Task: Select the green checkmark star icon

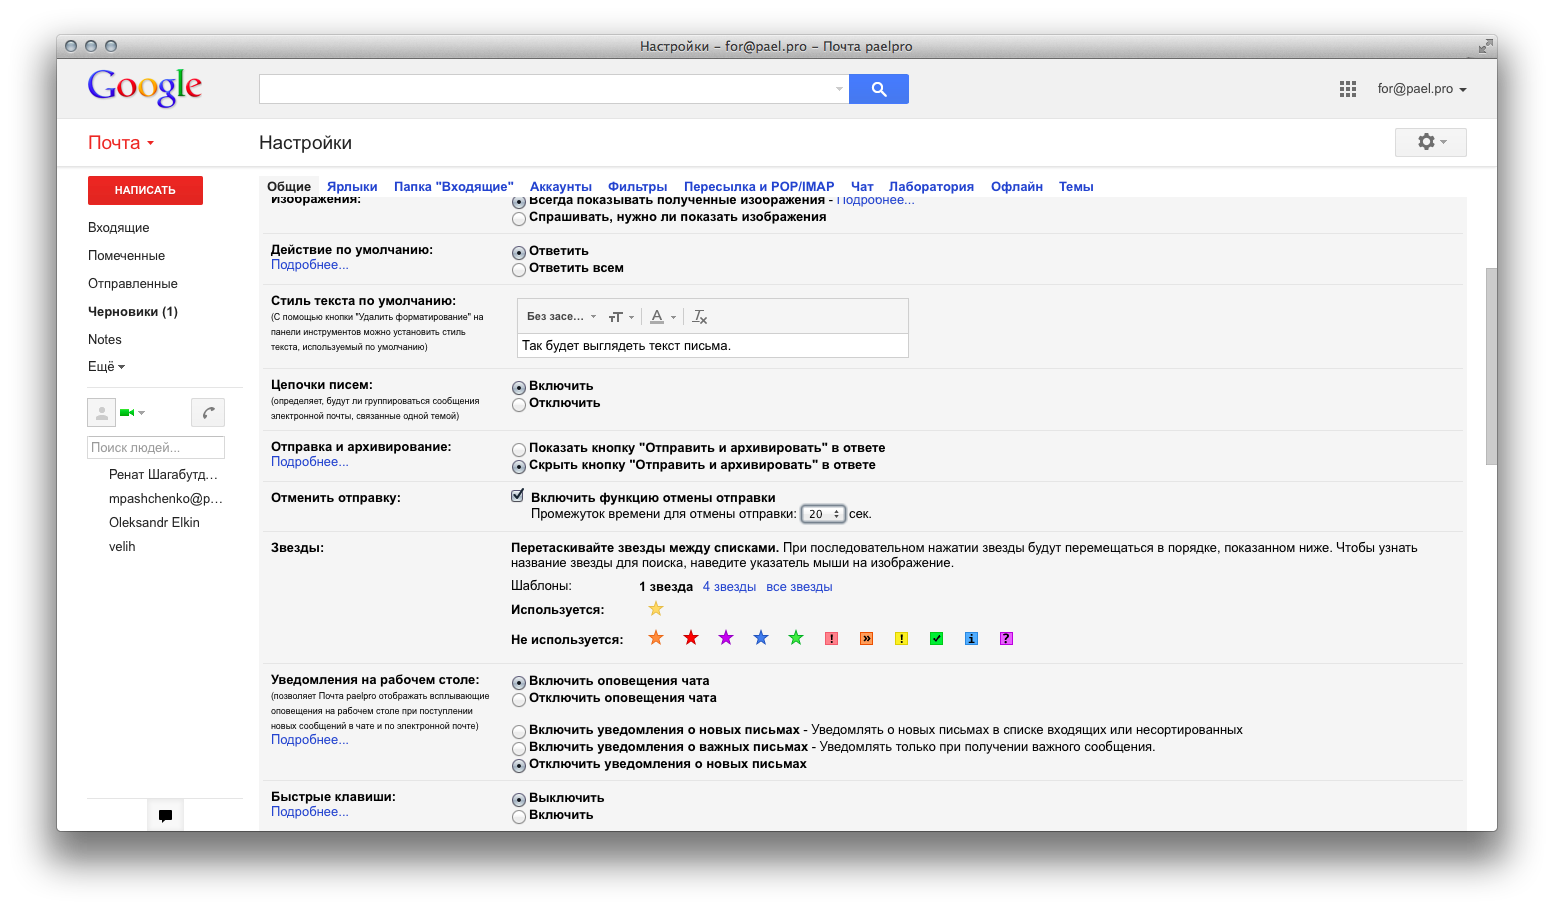Action: (x=936, y=639)
